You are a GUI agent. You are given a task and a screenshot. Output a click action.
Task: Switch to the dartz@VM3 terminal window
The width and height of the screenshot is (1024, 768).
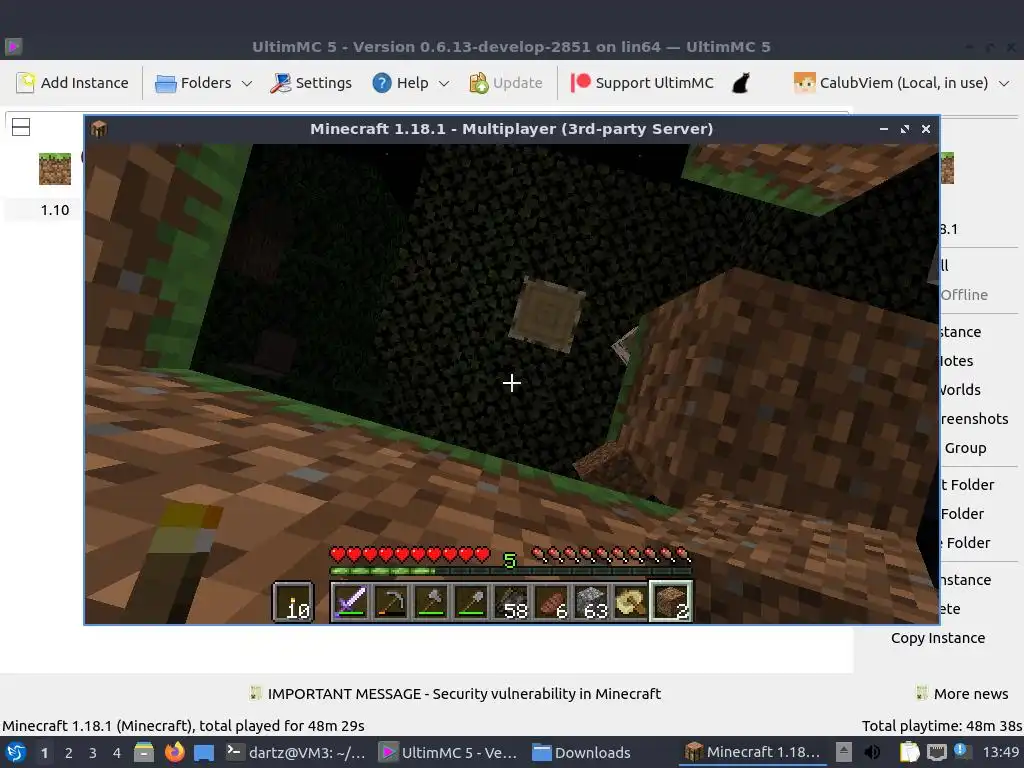tap(296, 752)
